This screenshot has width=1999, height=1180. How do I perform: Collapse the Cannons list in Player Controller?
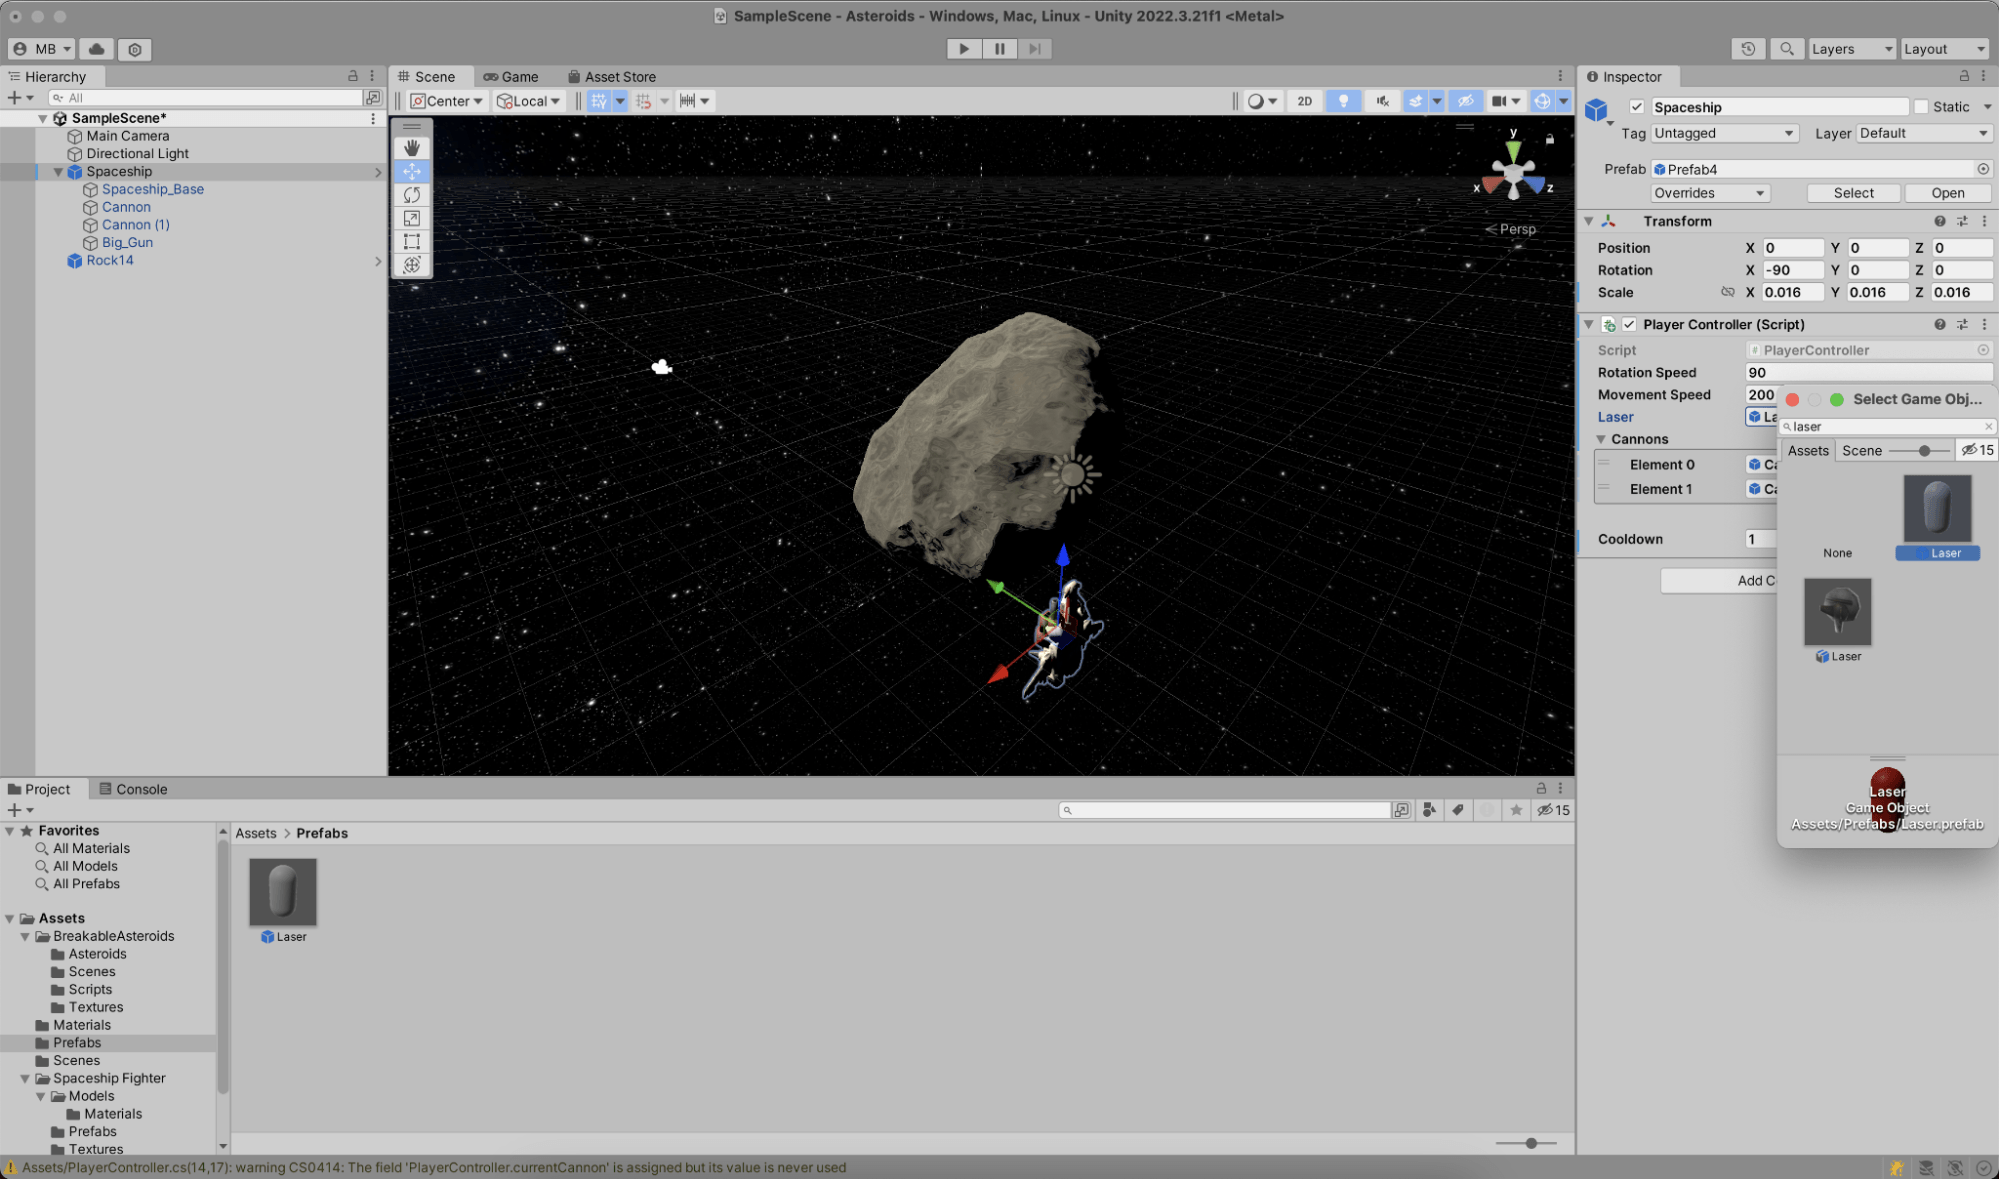pyautogui.click(x=1601, y=439)
